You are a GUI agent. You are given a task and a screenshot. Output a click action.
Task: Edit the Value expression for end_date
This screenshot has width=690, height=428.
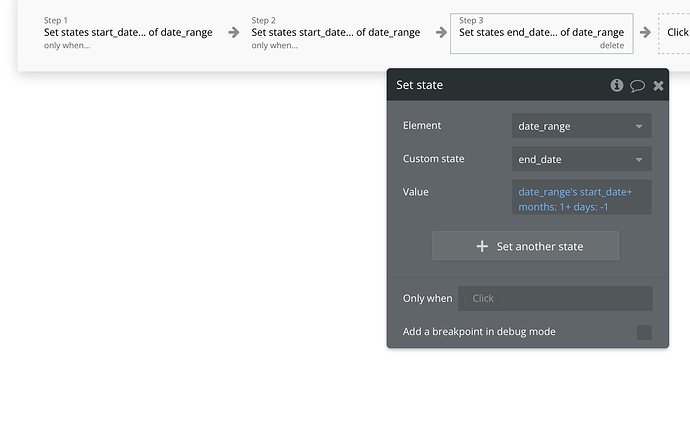[581, 198]
